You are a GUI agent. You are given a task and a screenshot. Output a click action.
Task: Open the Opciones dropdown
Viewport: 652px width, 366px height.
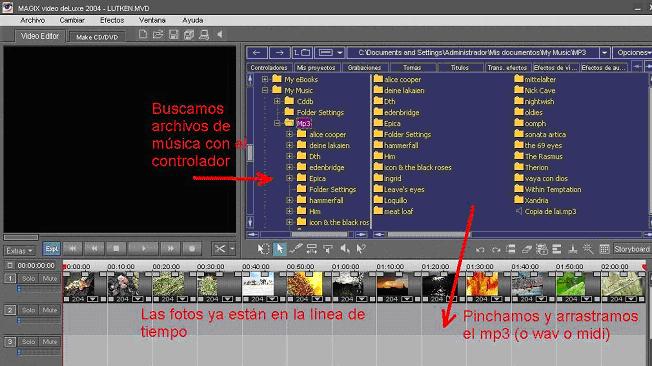(632, 52)
